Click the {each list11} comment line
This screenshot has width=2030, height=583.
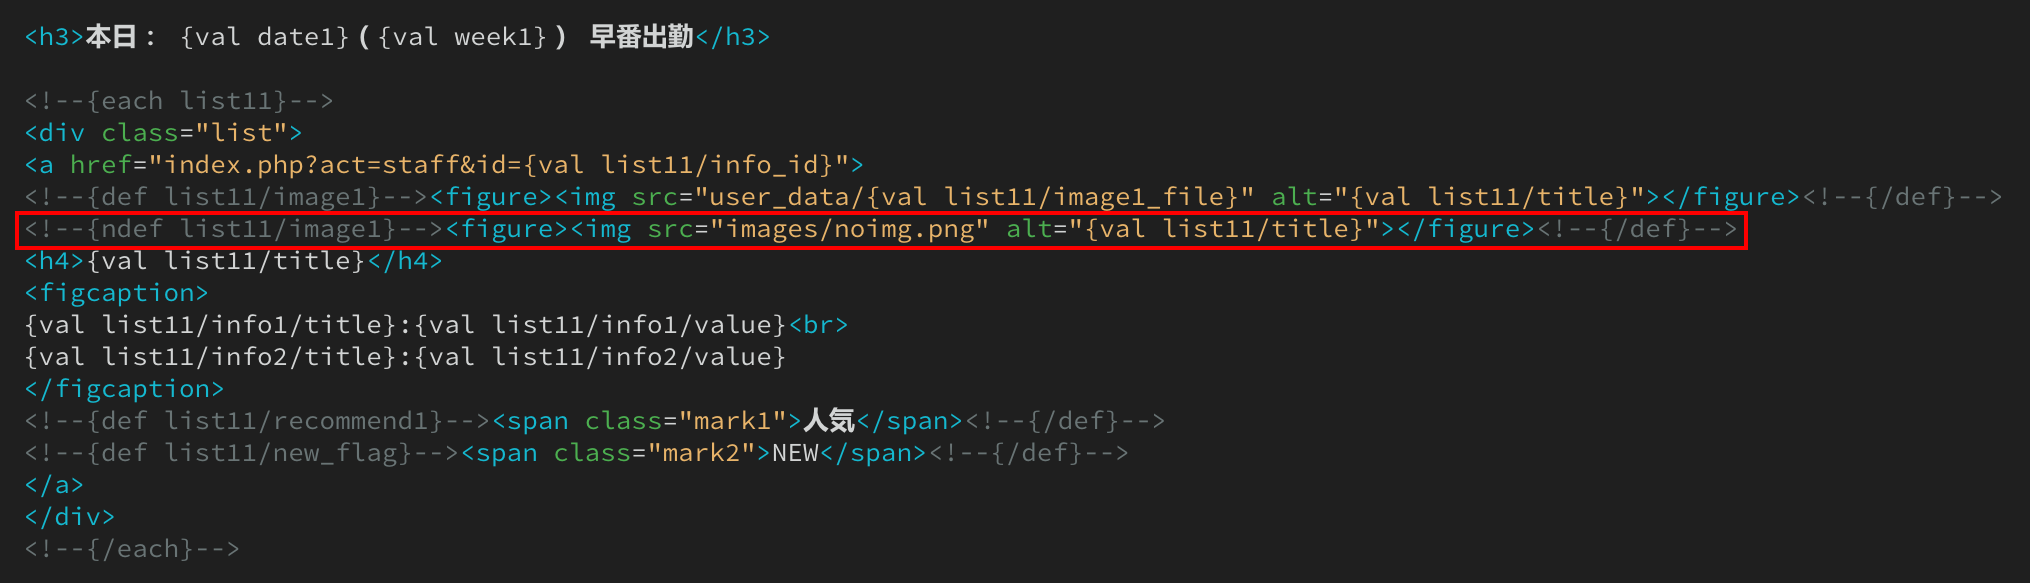[x=179, y=101]
